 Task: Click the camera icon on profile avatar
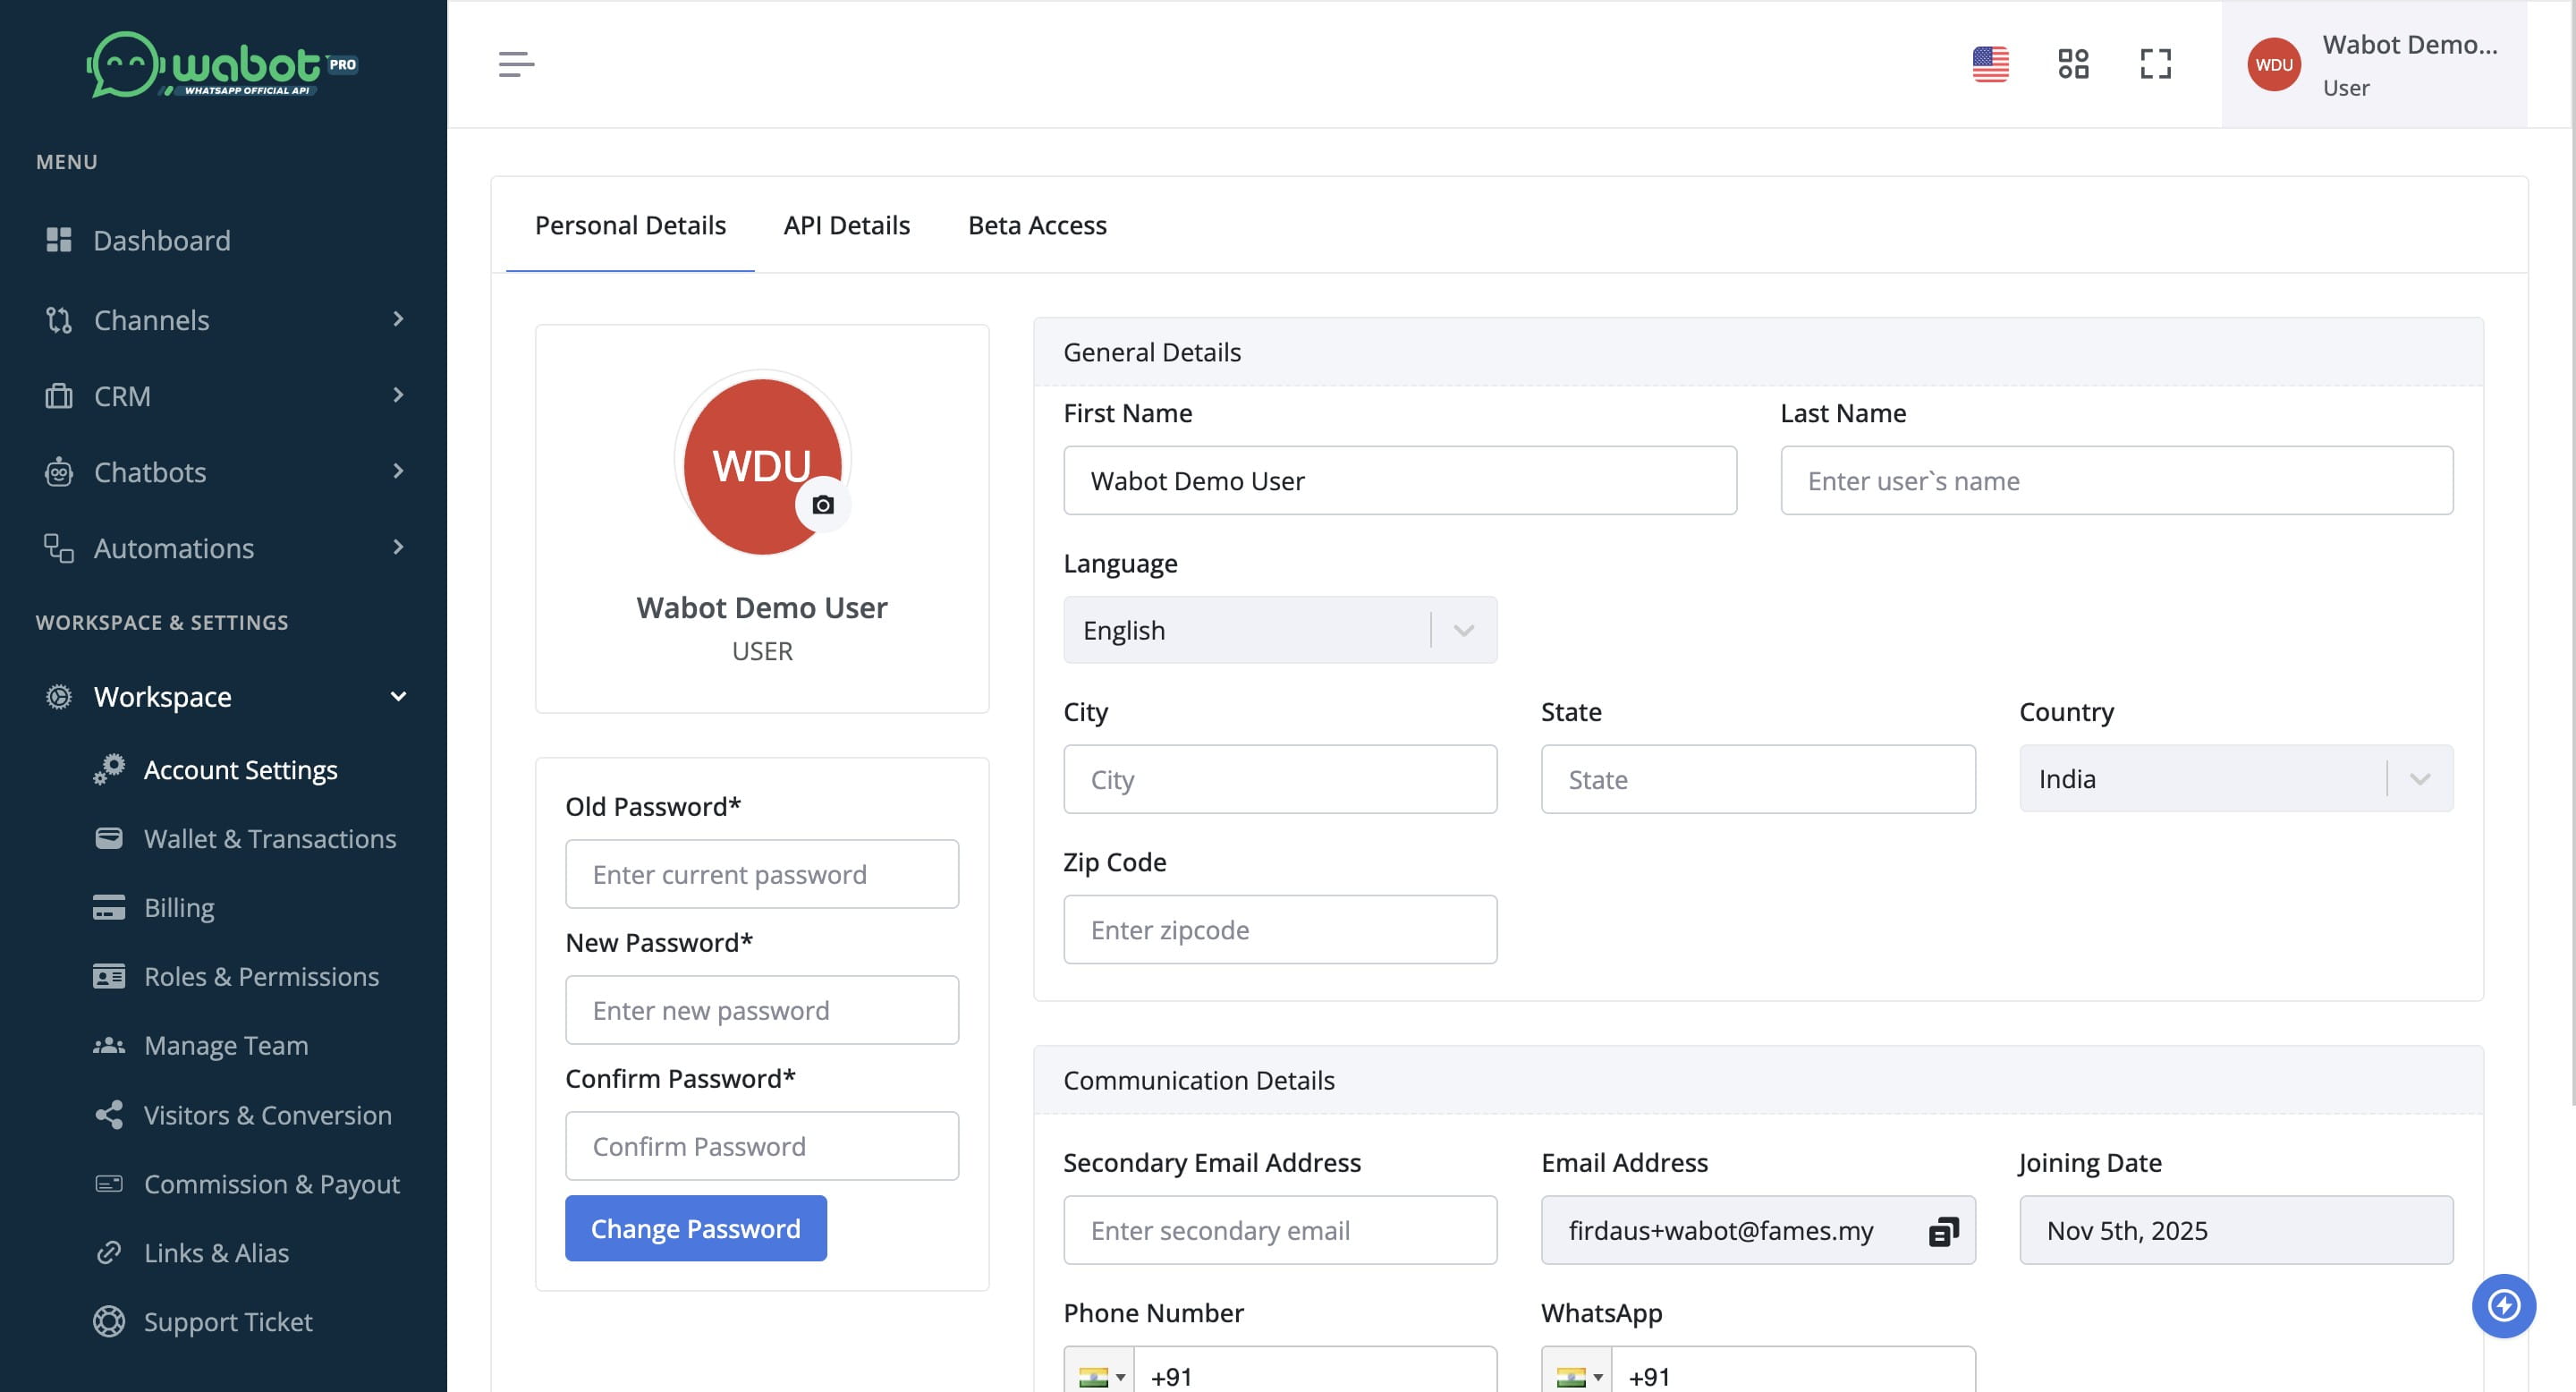[x=822, y=505]
